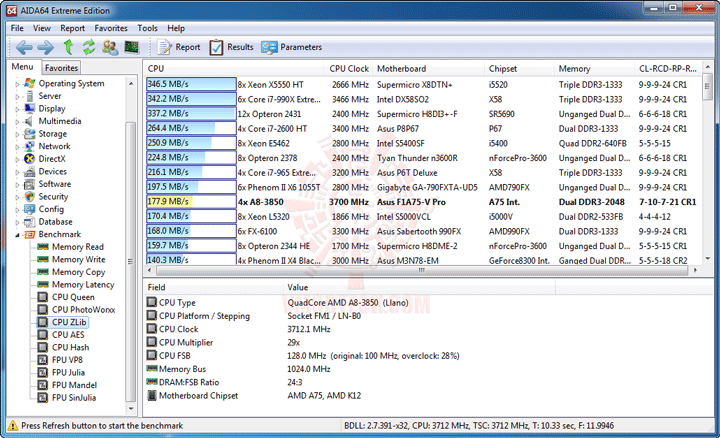
Task: Click the CPU Multiplier field row
Action: click(x=349, y=343)
